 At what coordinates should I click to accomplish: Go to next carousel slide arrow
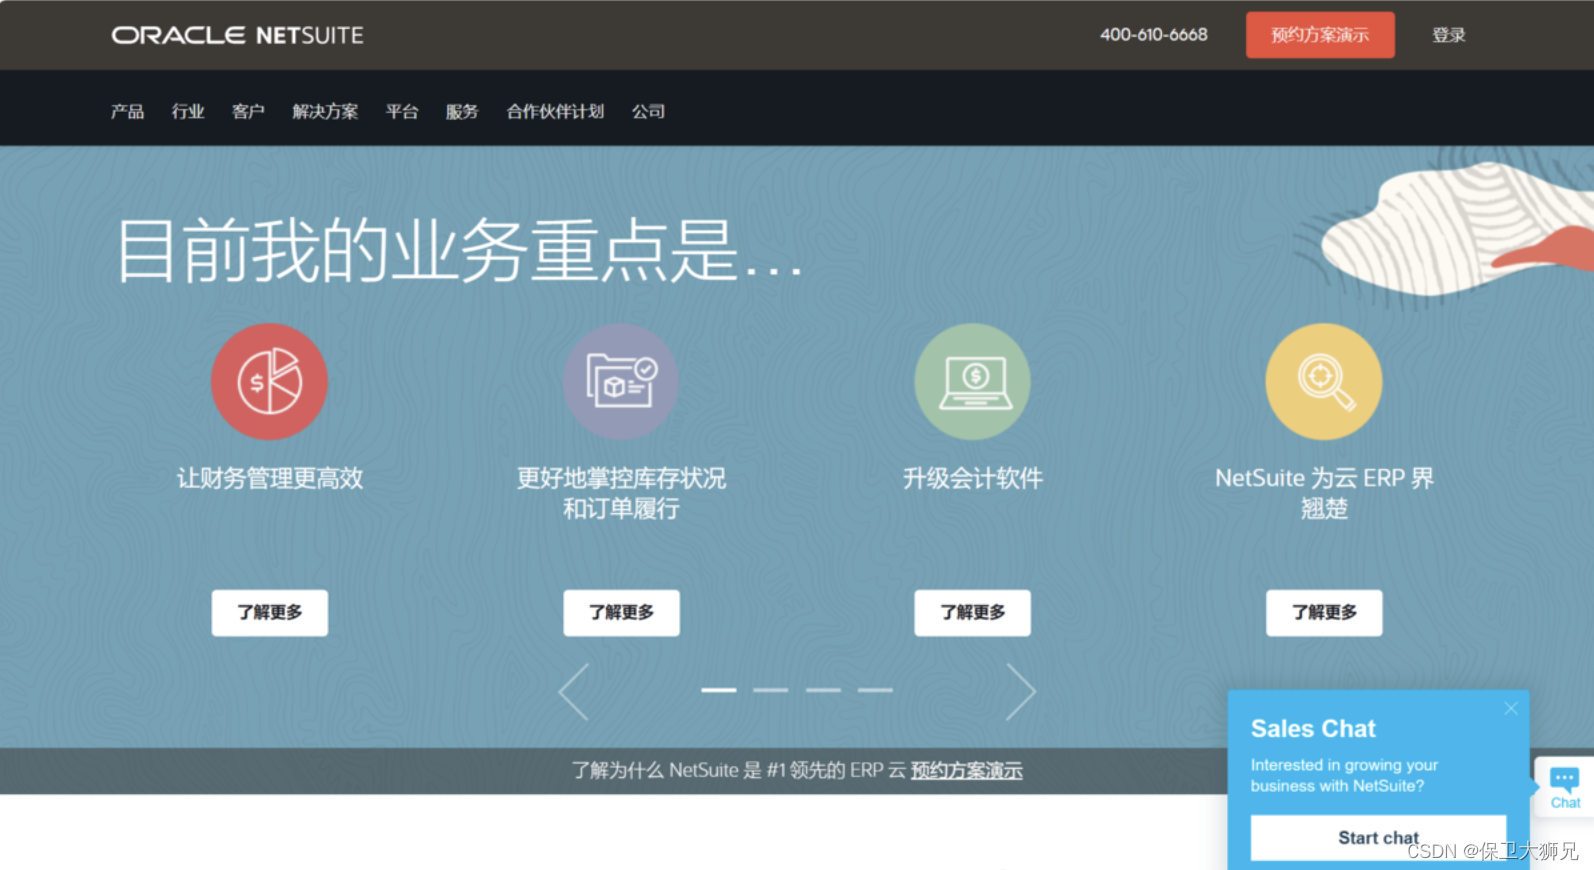coord(1020,691)
